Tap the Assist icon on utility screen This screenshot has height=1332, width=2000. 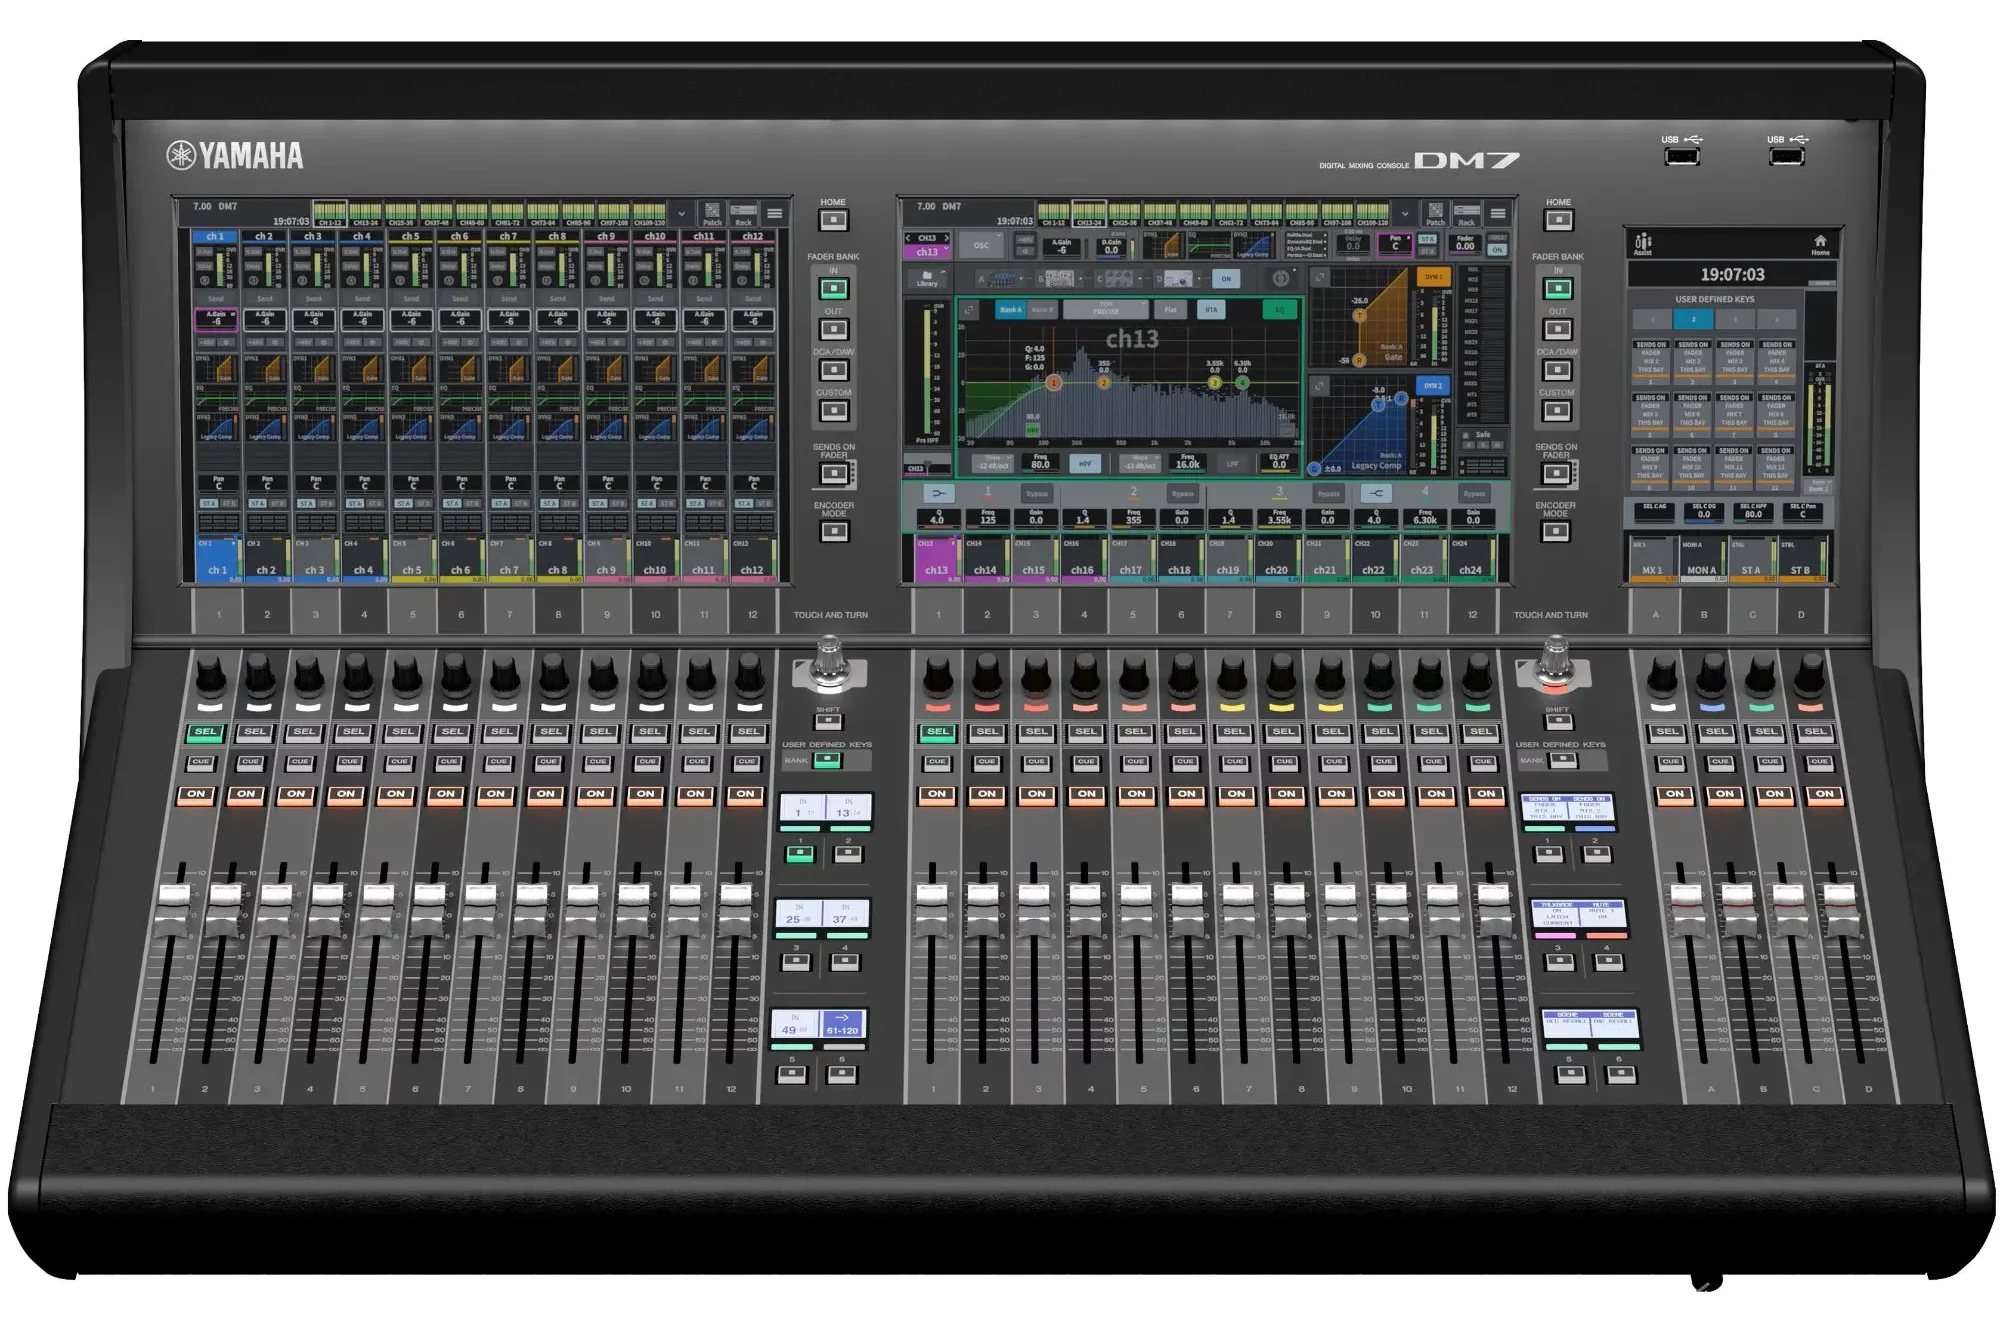pyautogui.click(x=1643, y=245)
